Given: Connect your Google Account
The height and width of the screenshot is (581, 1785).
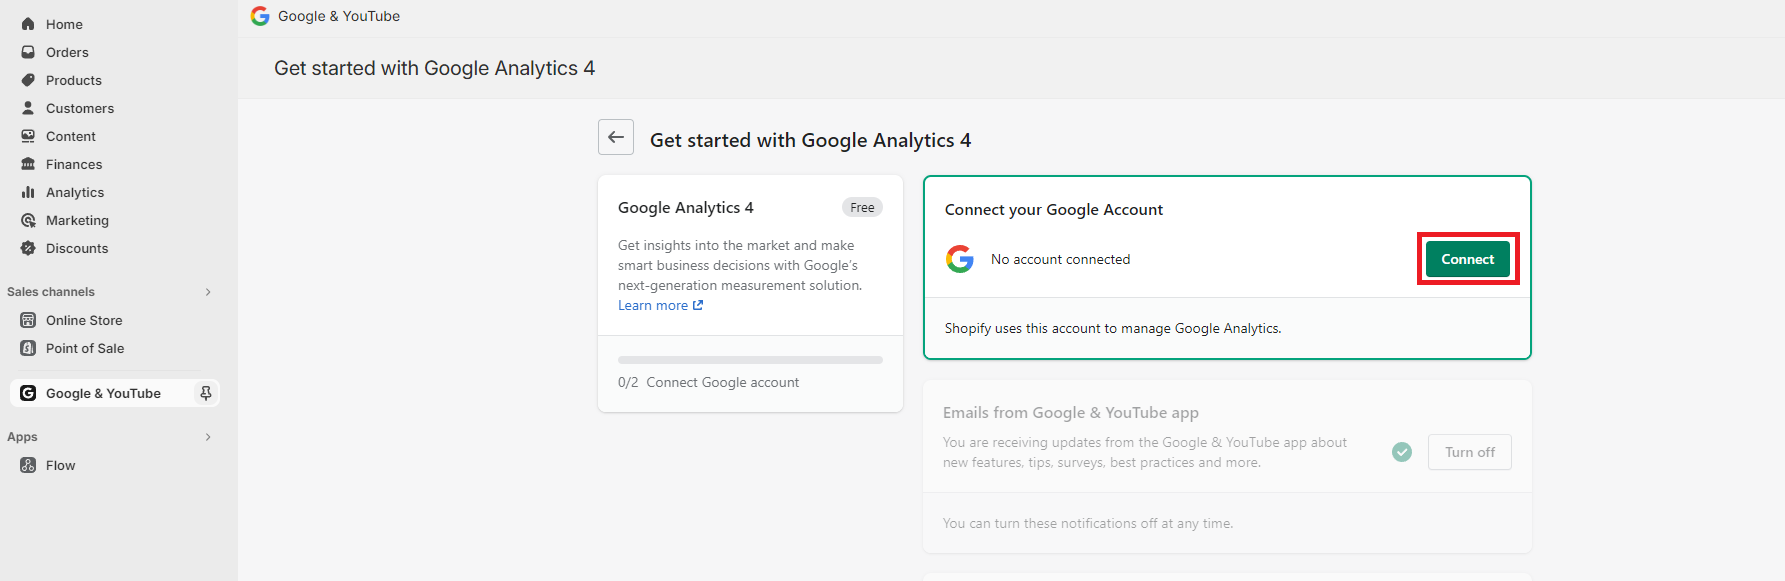Looking at the screenshot, I should 1467,258.
